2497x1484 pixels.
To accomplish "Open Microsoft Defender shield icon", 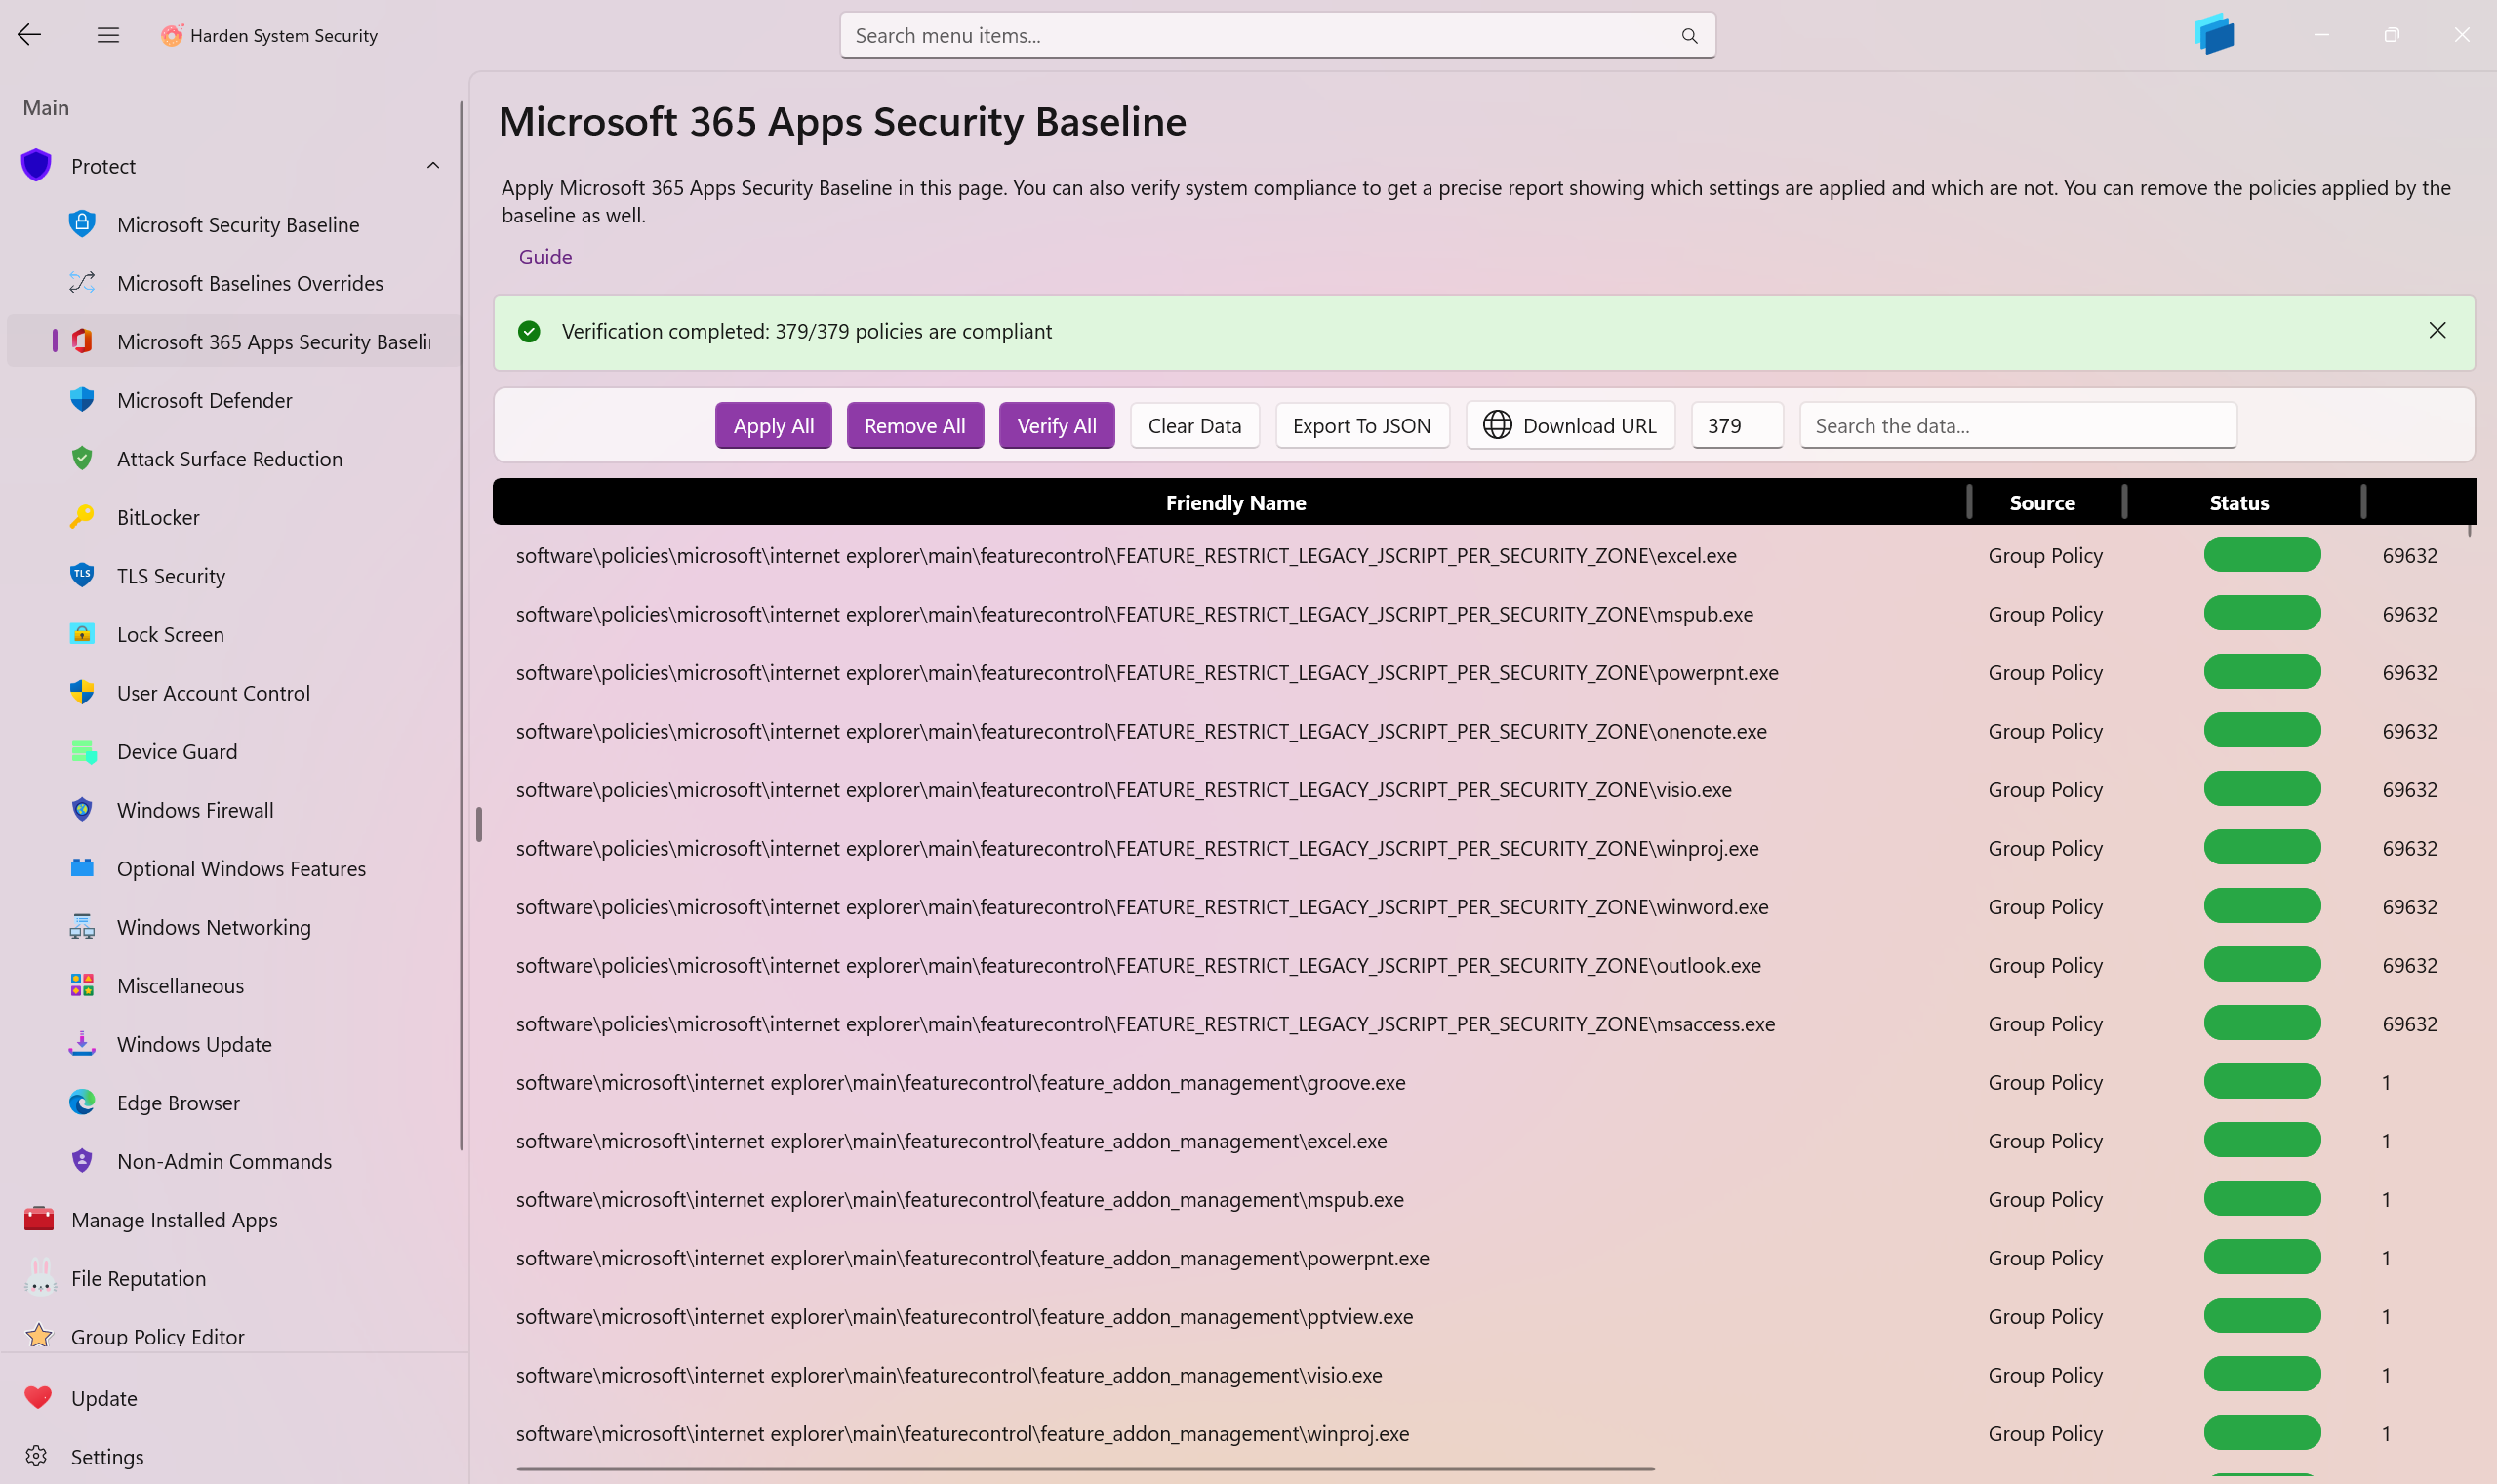I will pyautogui.click(x=82, y=400).
